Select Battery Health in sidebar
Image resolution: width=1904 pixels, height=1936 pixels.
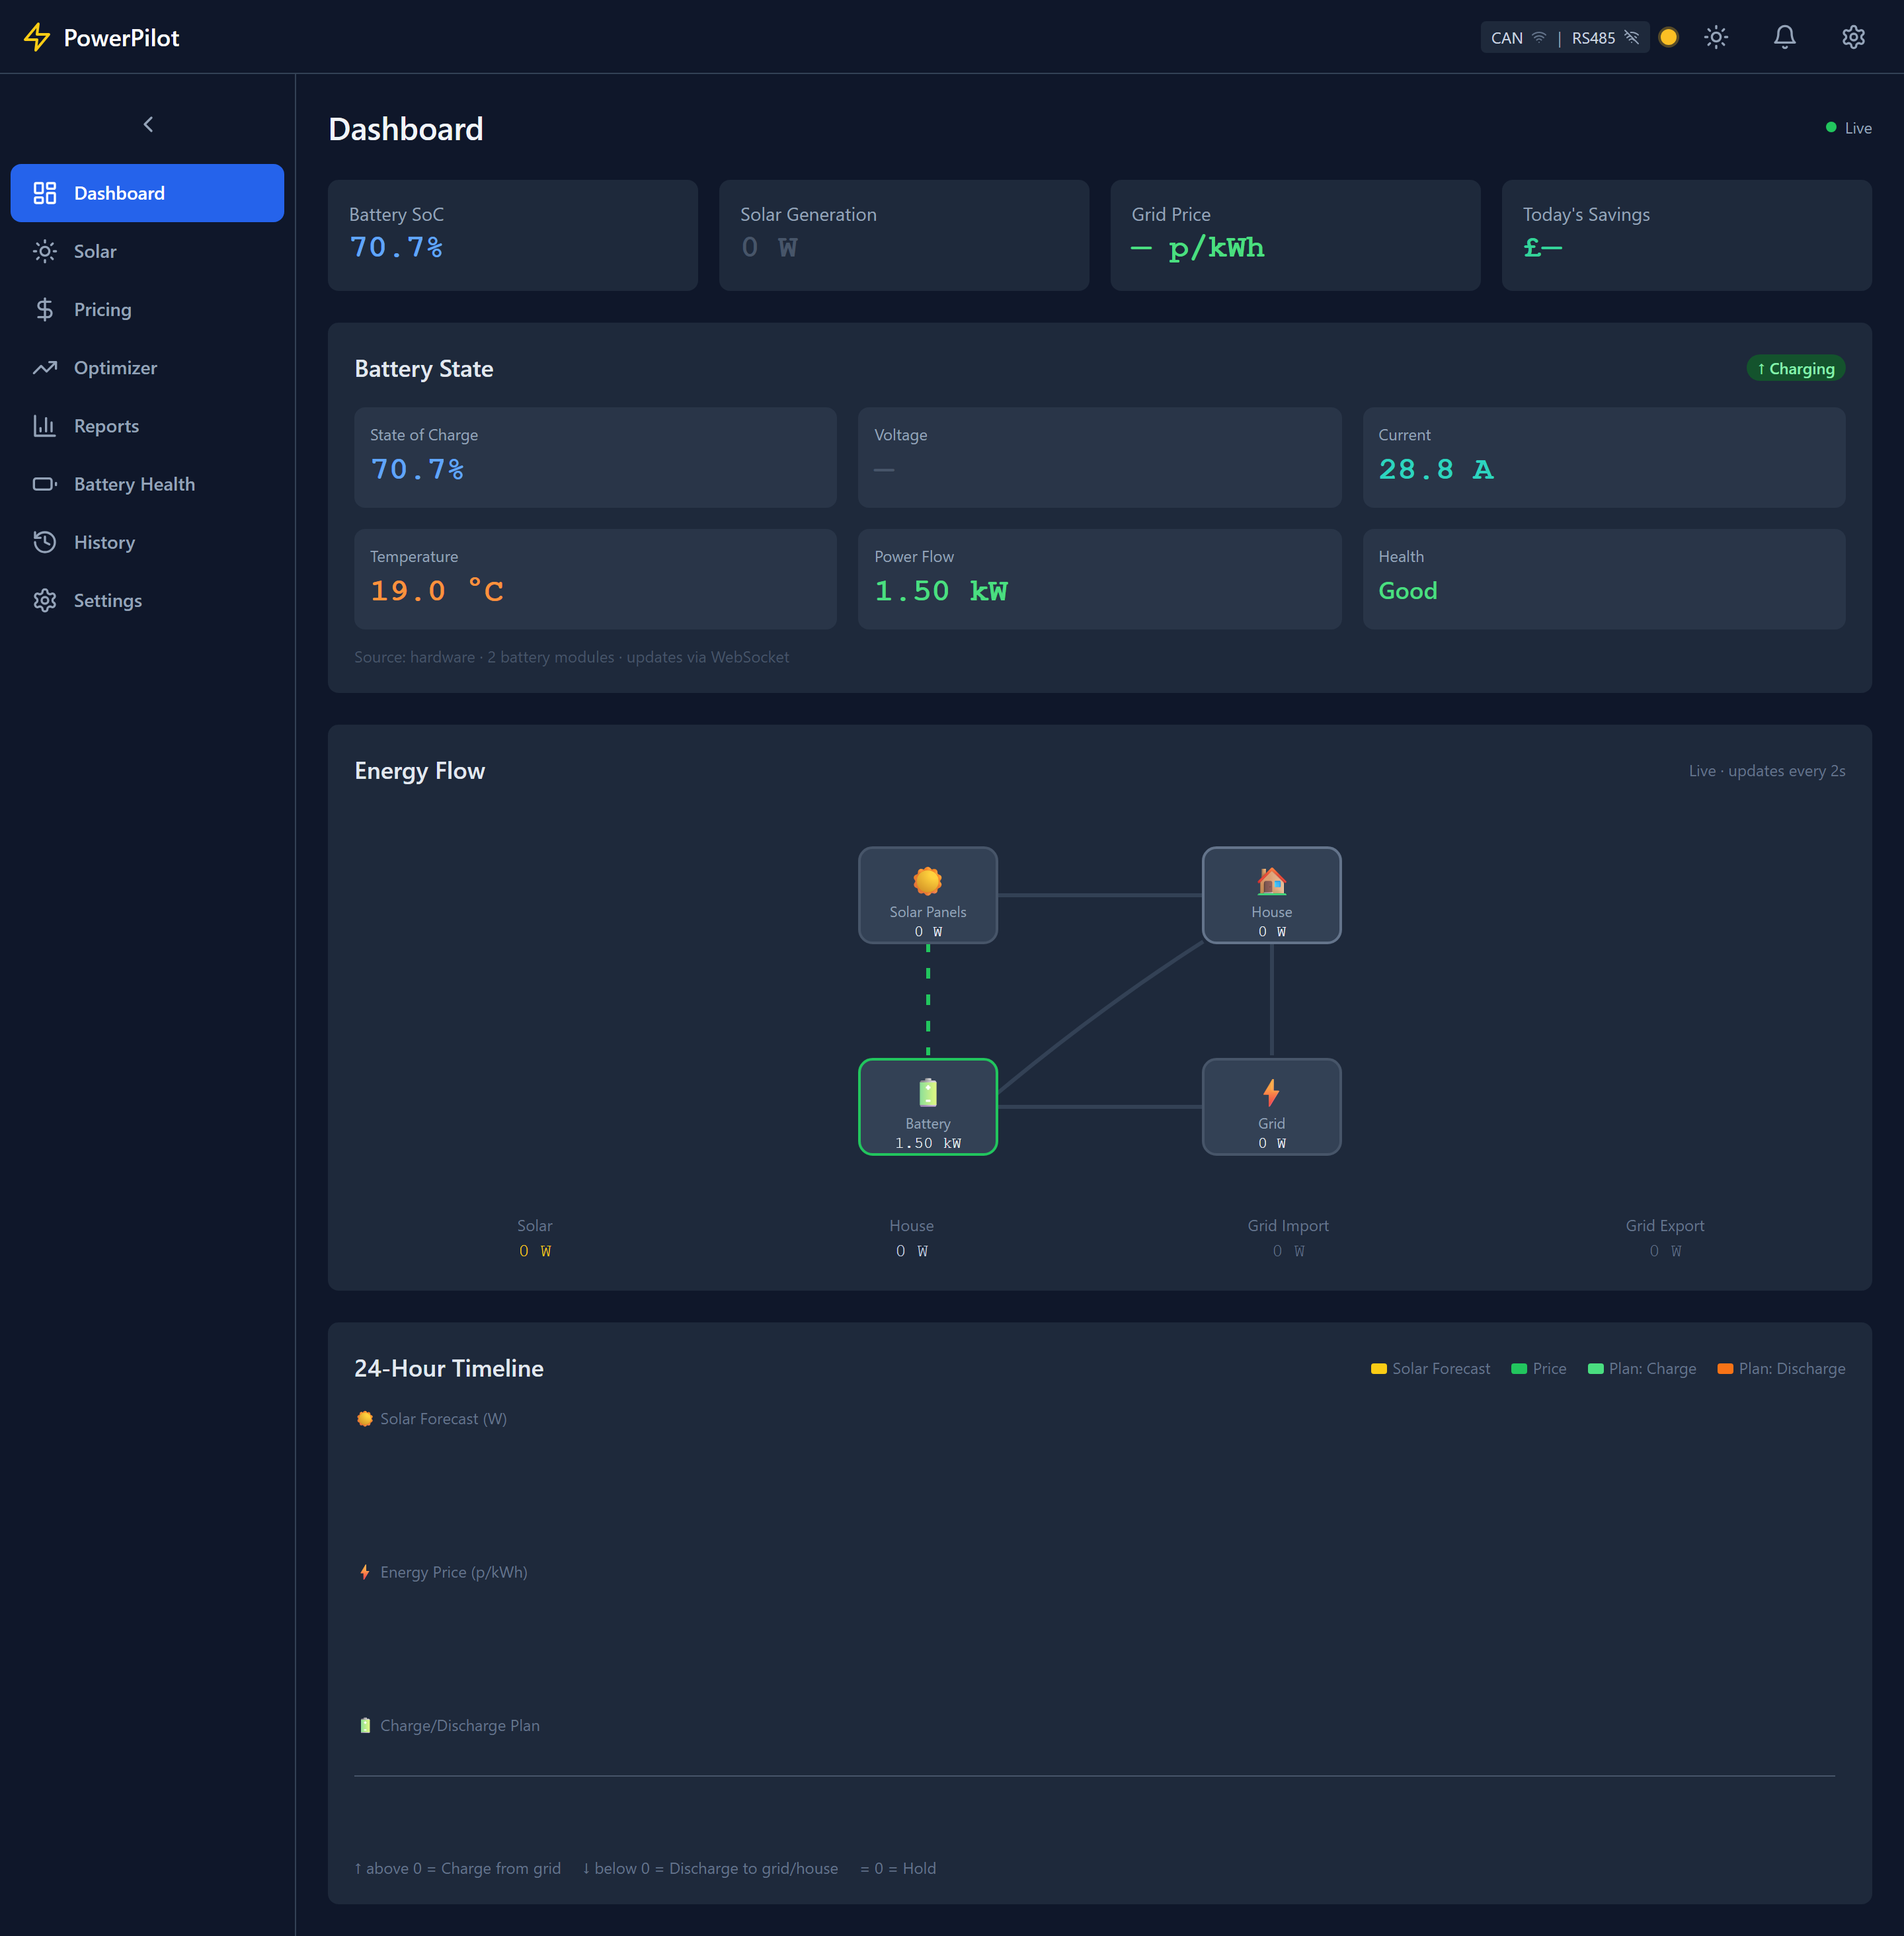click(147, 484)
